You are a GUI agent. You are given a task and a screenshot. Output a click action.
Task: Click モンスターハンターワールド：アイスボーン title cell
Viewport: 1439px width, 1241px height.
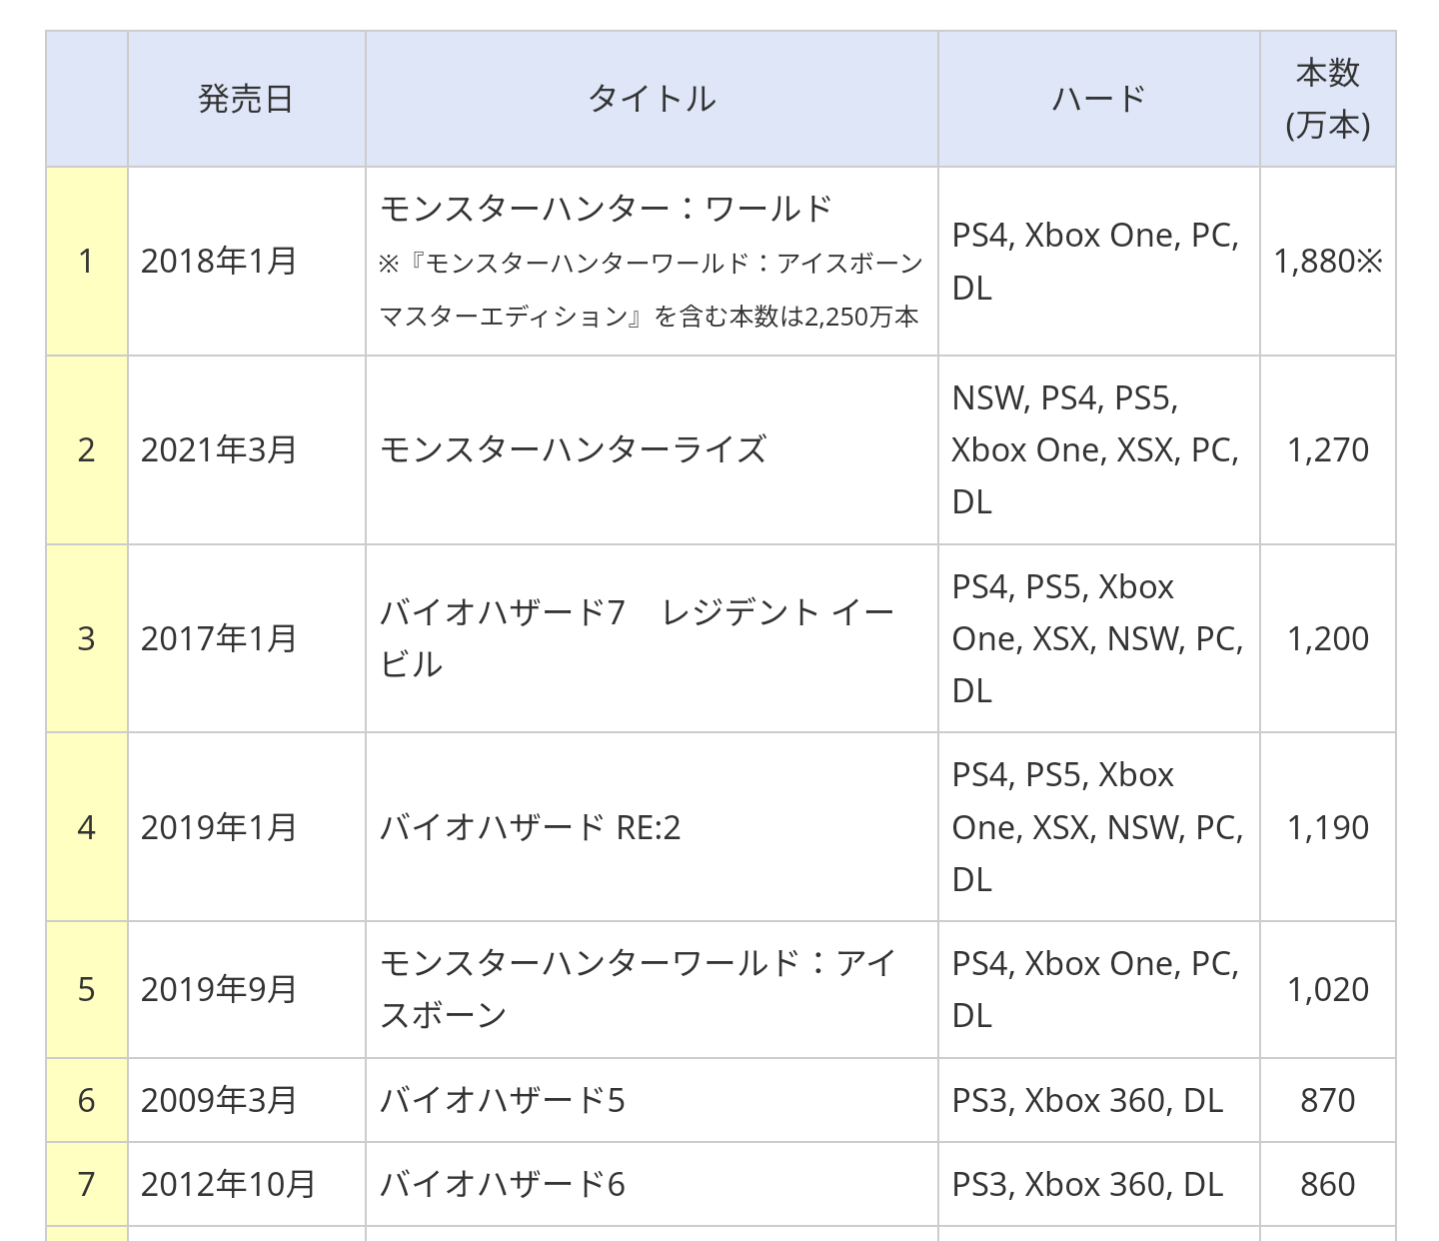click(x=652, y=990)
